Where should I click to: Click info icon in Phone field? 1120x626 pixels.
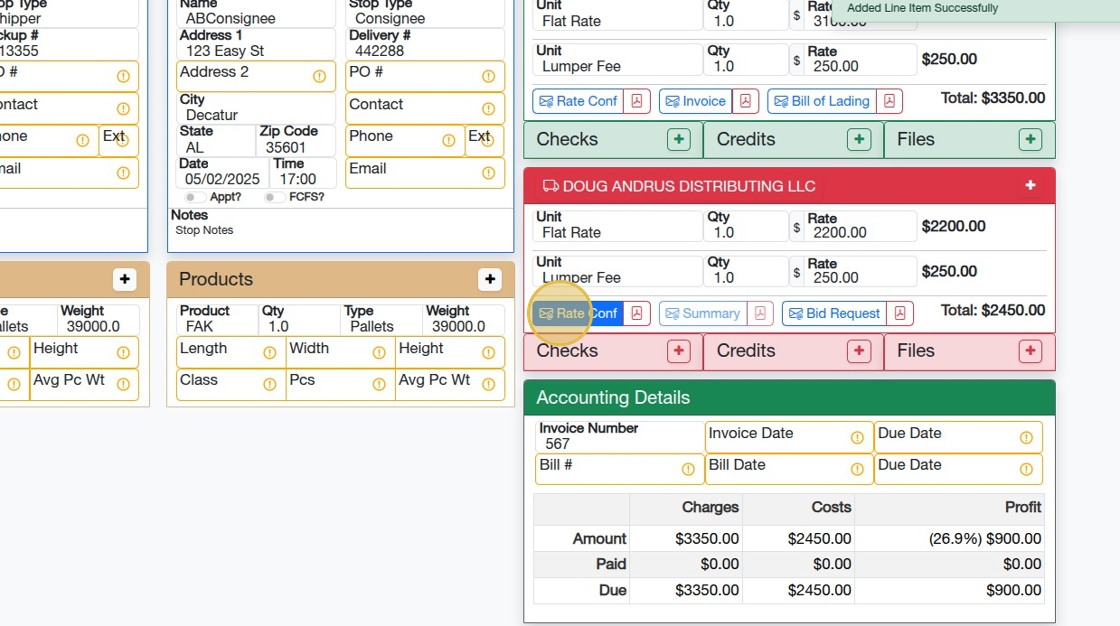pyautogui.click(x=448, y=141)
